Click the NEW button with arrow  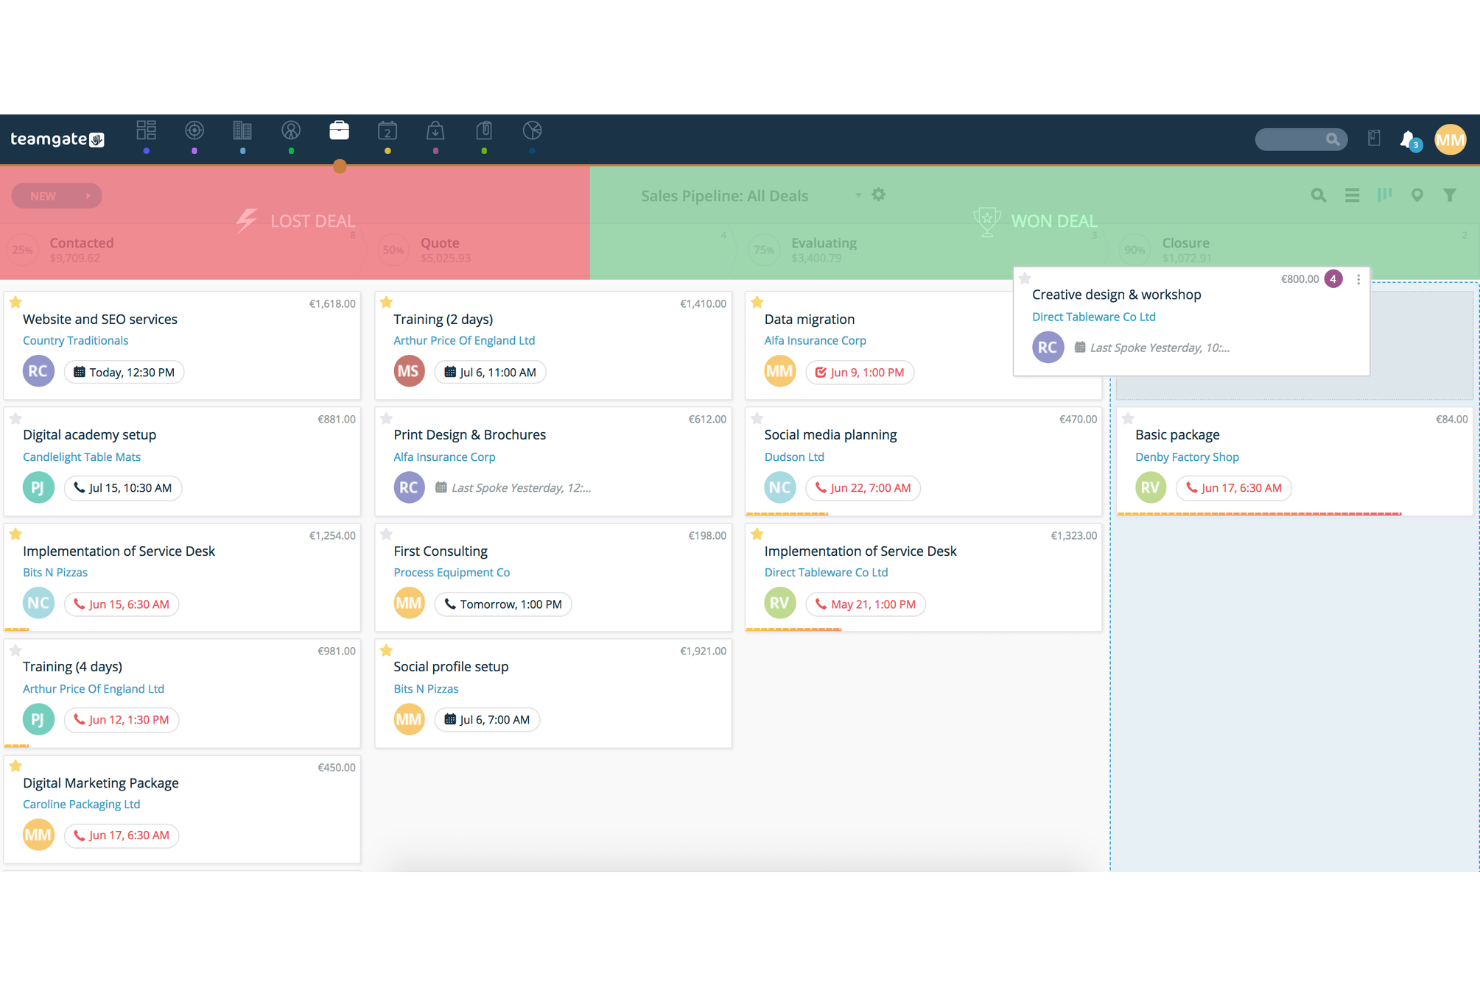[x=57, y=196]
